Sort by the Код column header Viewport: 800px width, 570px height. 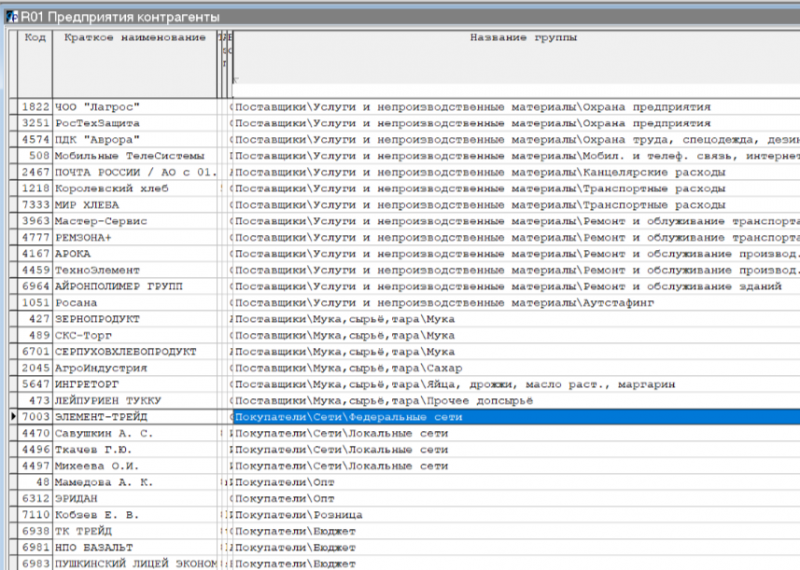pyautogui.click(x=35, y=38)
